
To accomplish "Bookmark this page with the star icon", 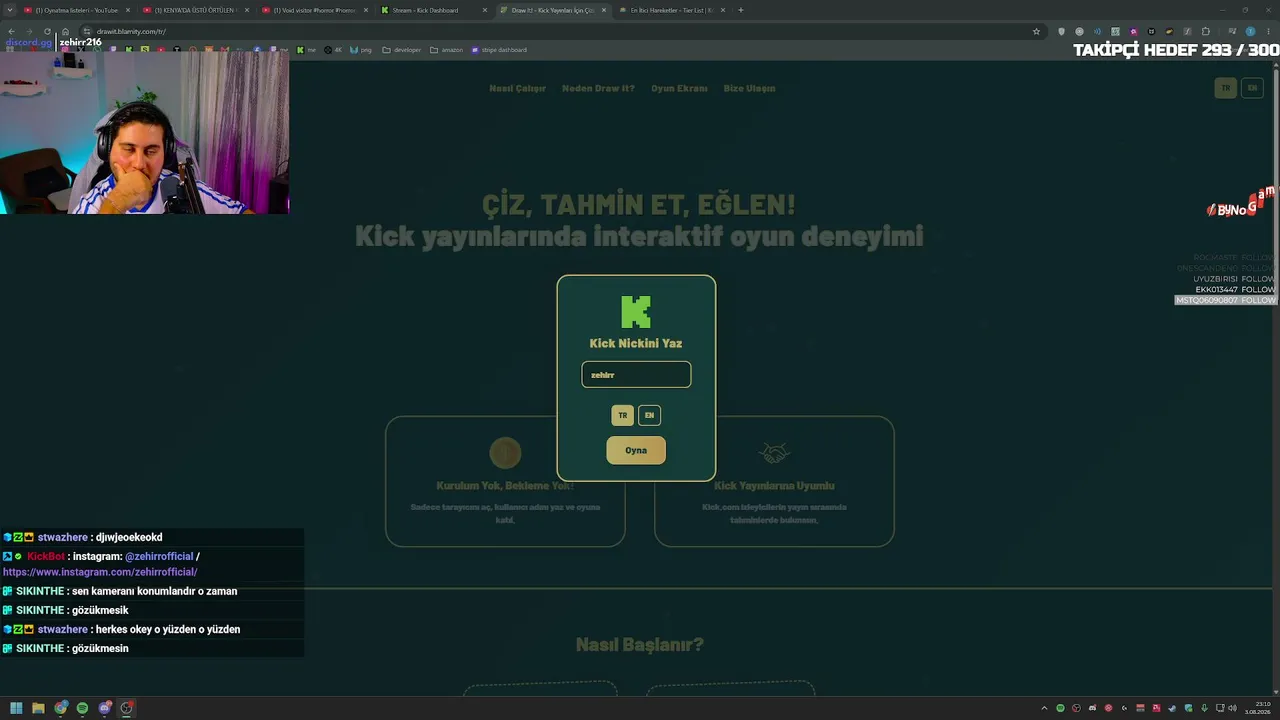I will 1036,31.
